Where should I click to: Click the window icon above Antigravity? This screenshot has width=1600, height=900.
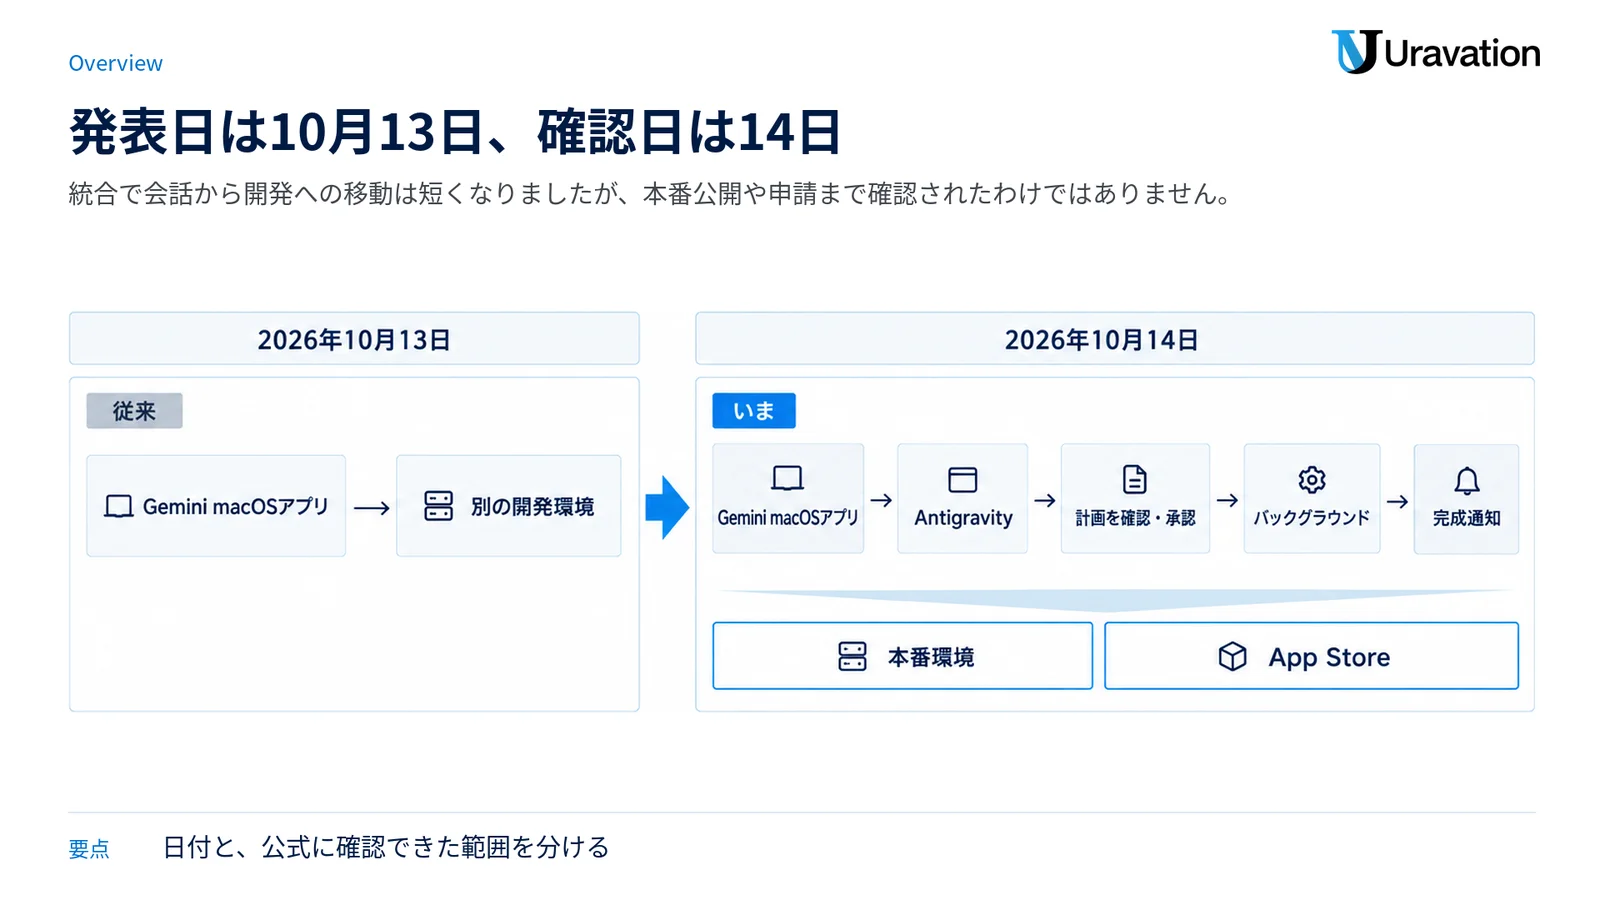click(x=963, y=480)
